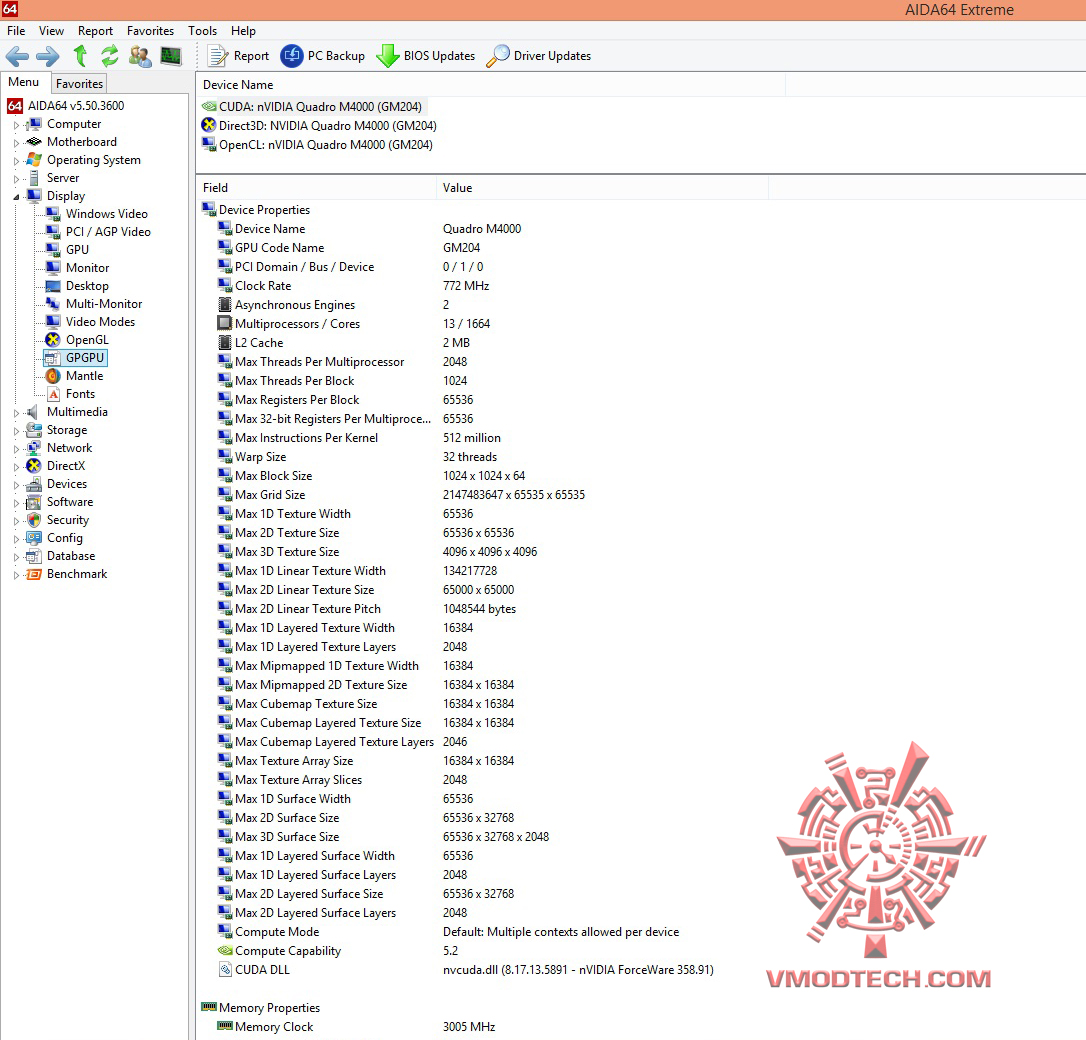Collapse the Display tree node
The width and height of the screenshot is (1086, 1040).
pyautogui.click(x=16, y=197)
